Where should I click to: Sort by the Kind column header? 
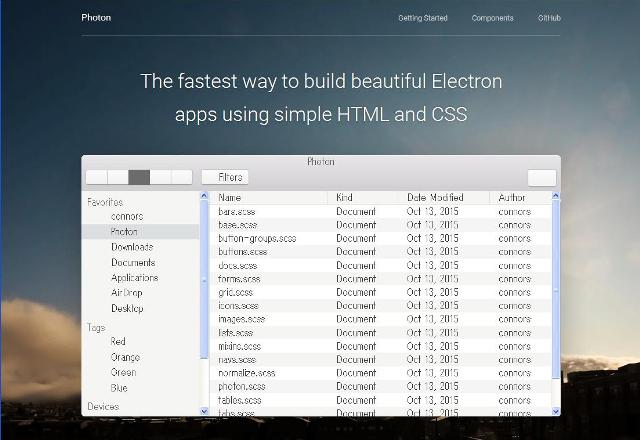coord(362,198)
